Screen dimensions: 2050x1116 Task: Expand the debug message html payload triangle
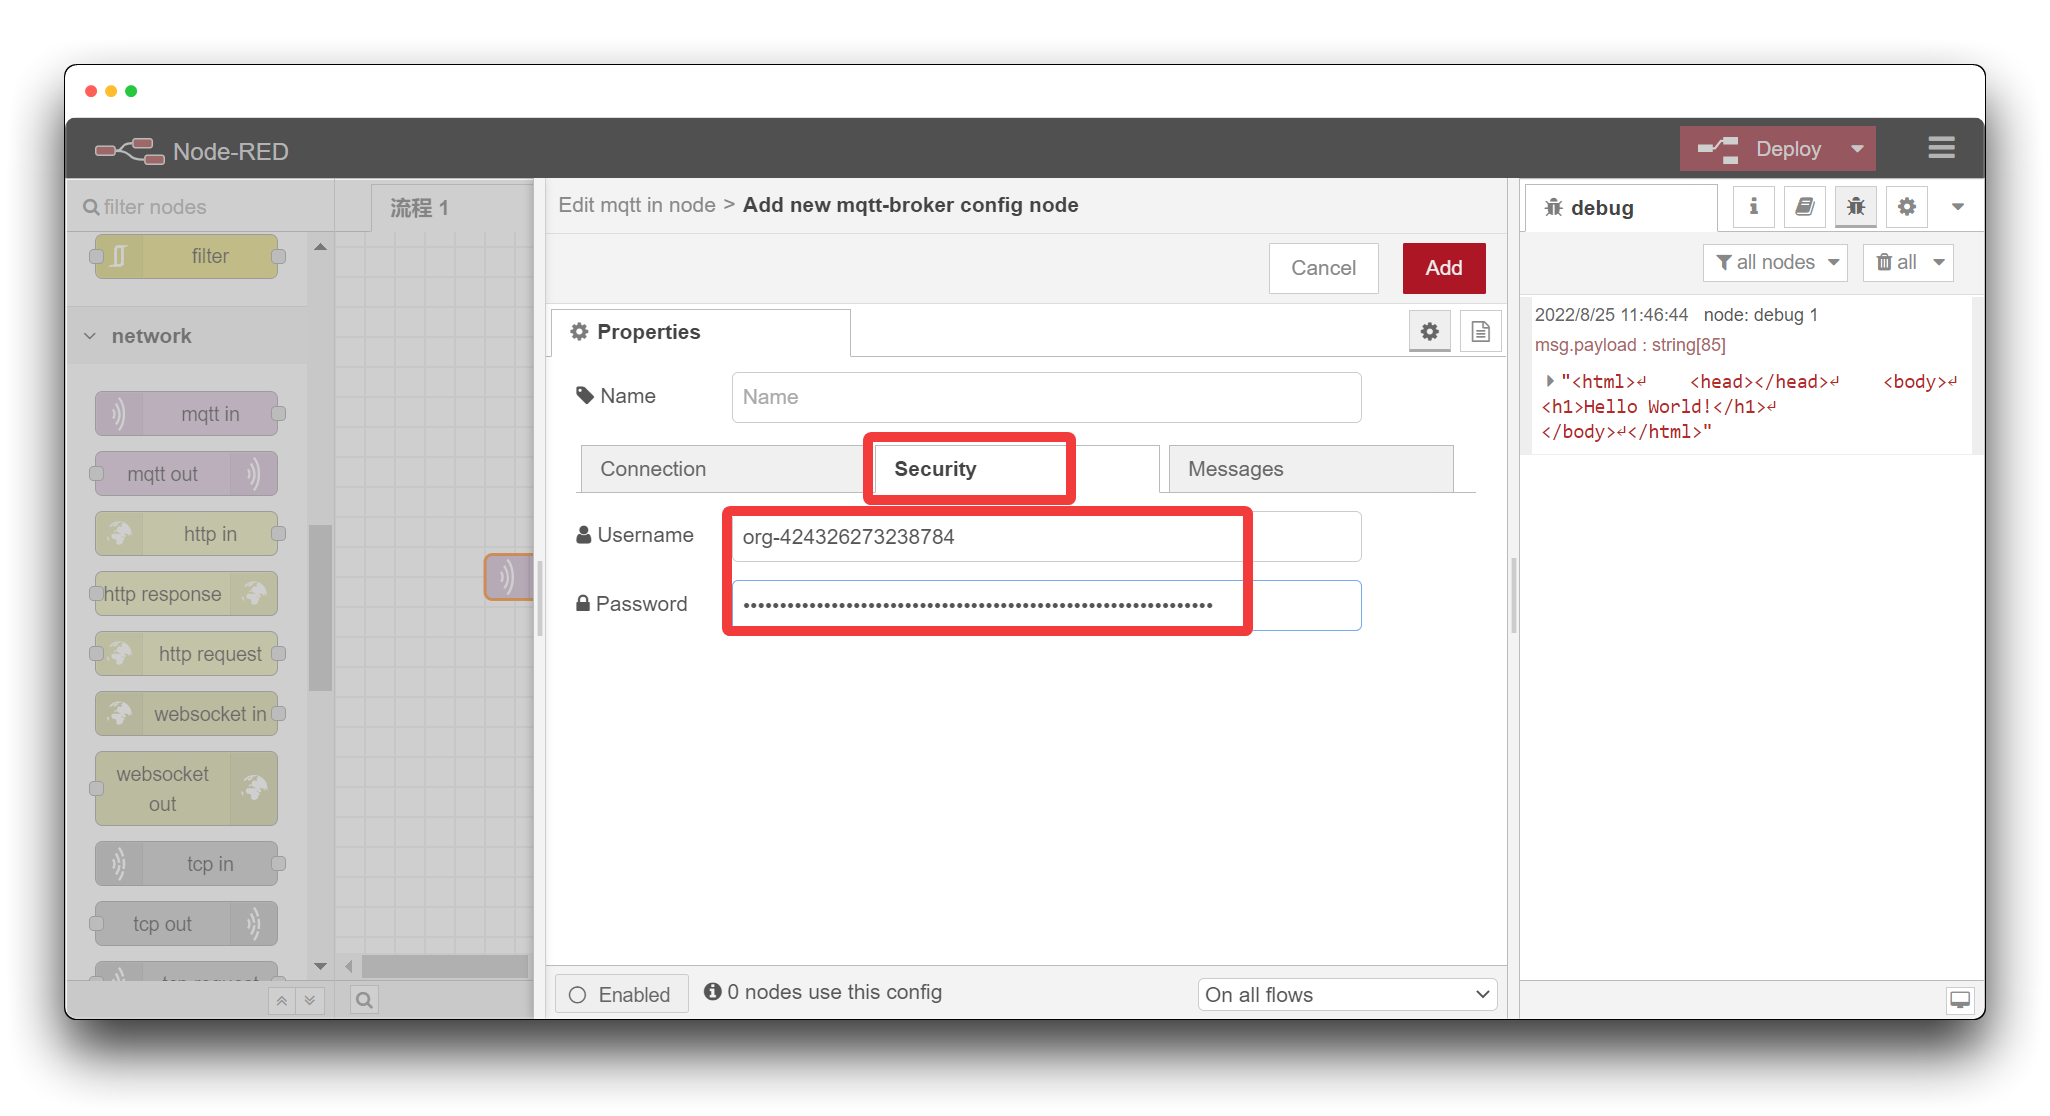coord(1549,381)
